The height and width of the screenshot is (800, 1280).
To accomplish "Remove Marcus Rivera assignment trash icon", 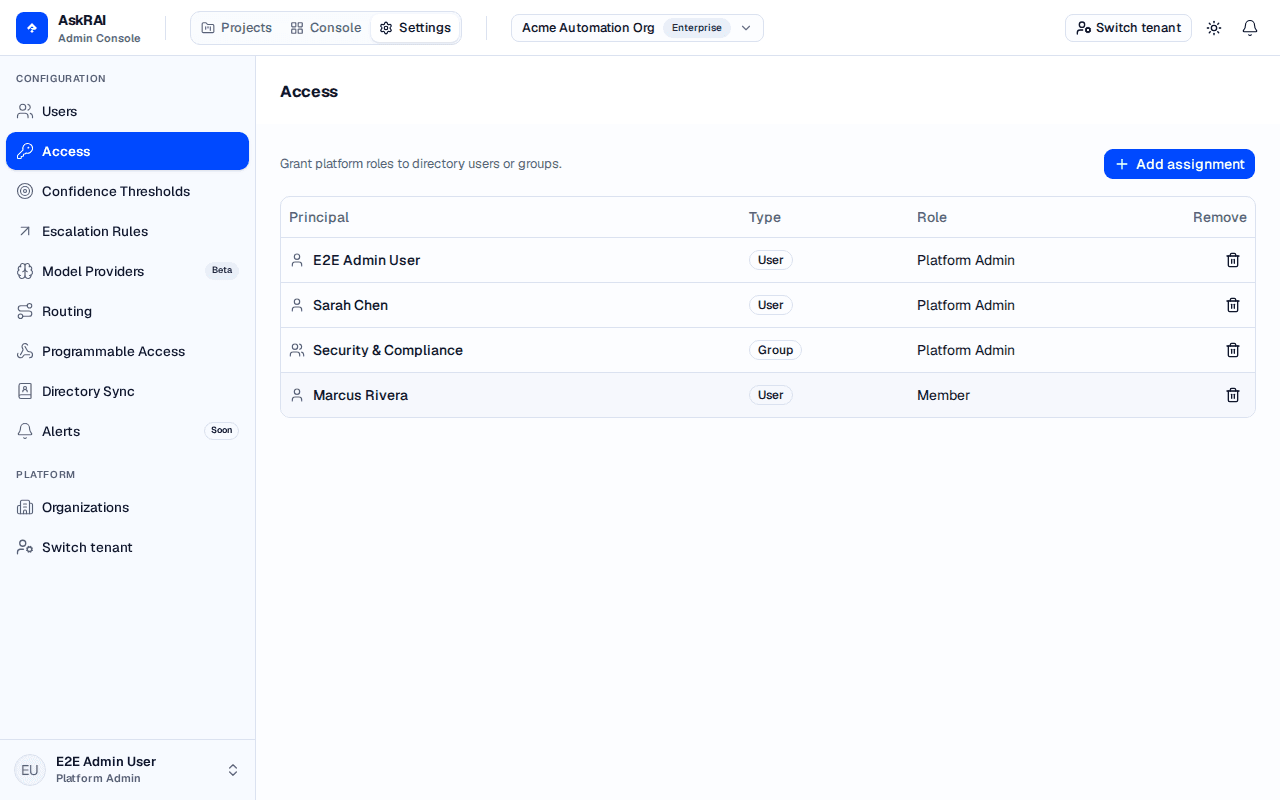I will (x=1233, y=395).
